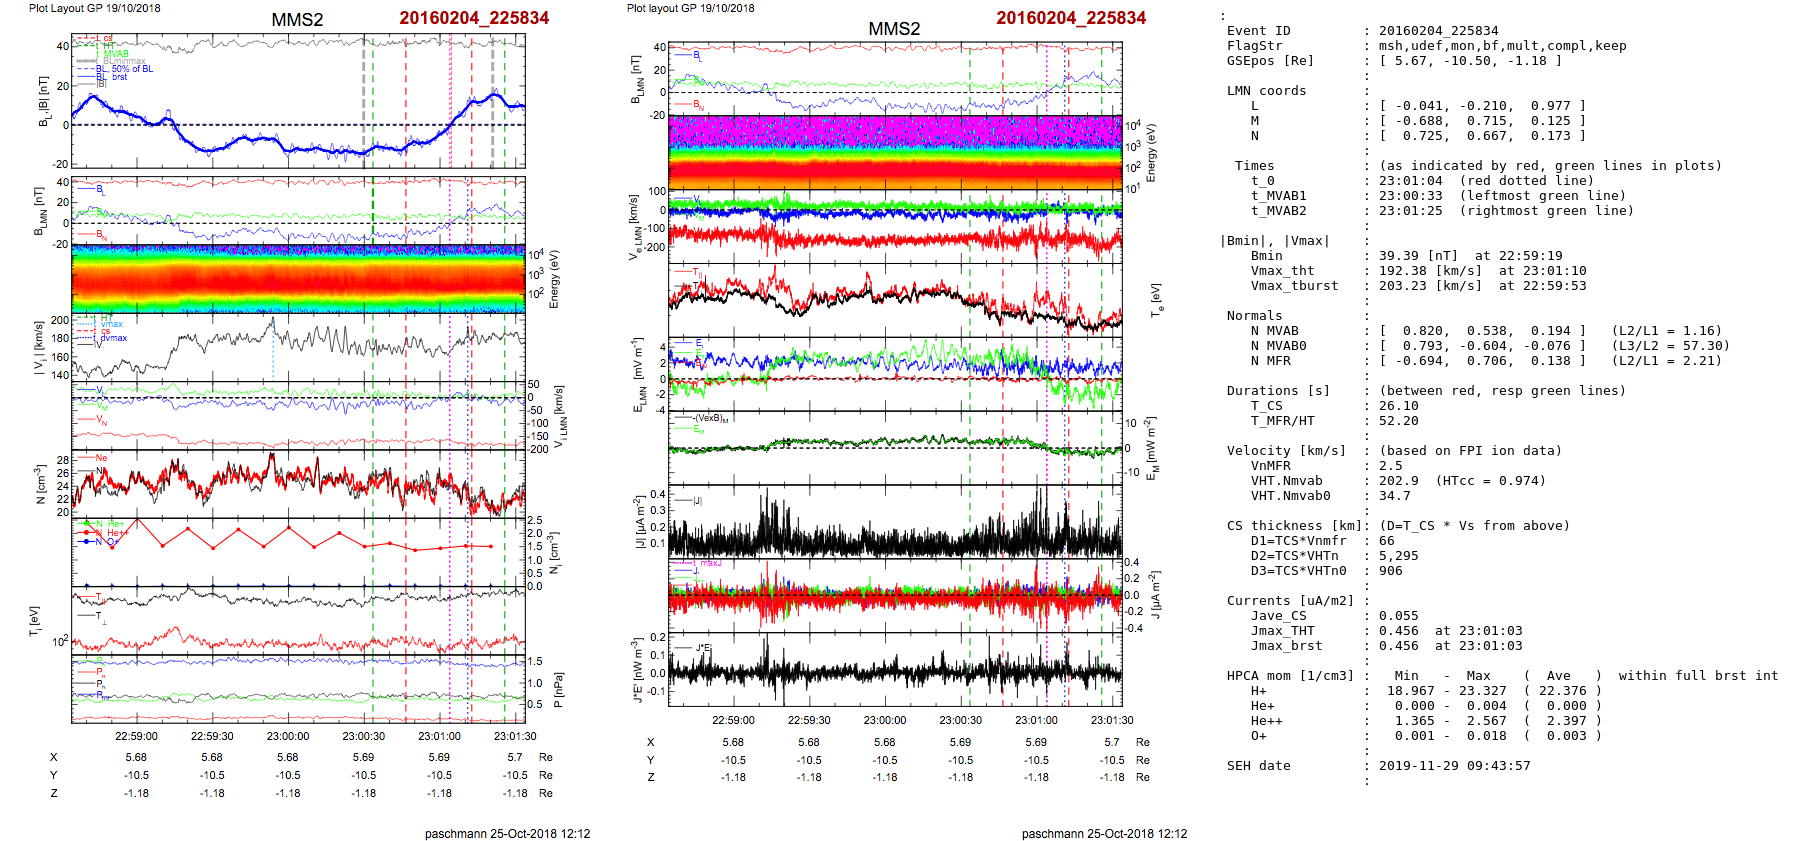Click the 22:59:00 time tick under right plot

click(x=733, y=720)
